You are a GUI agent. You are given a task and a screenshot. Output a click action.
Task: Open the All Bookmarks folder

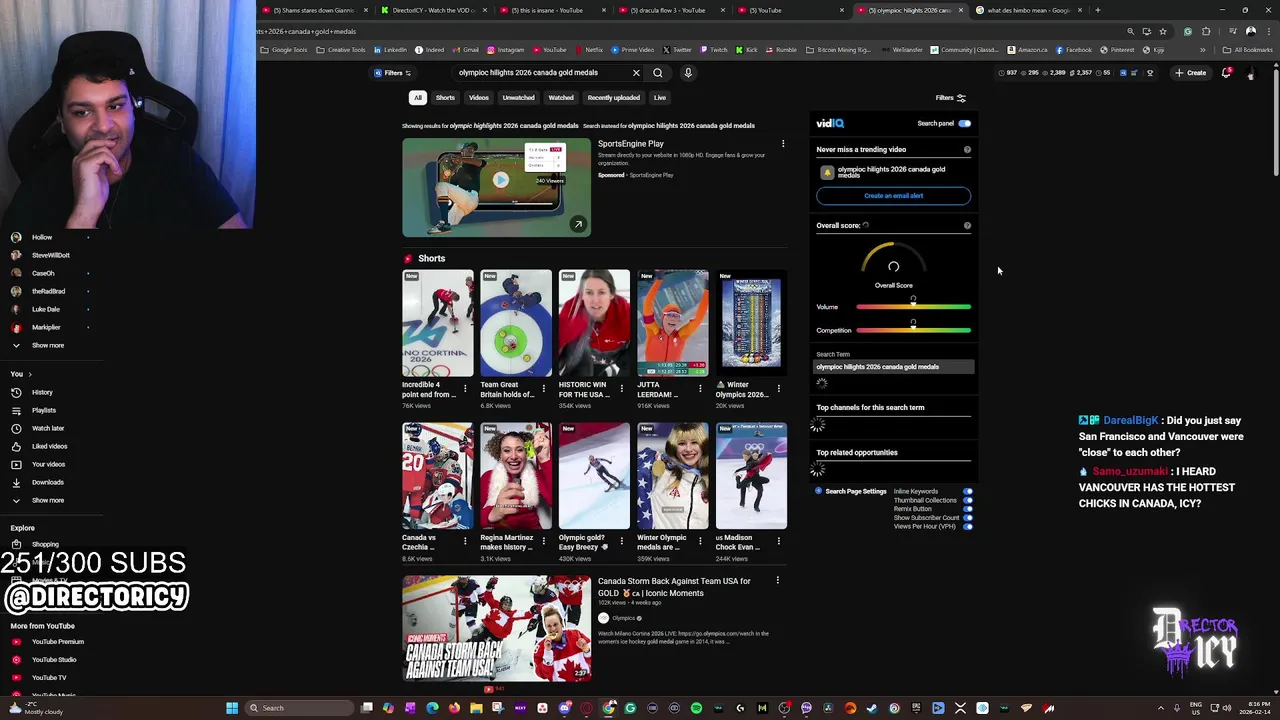(x=1248, y=50)
